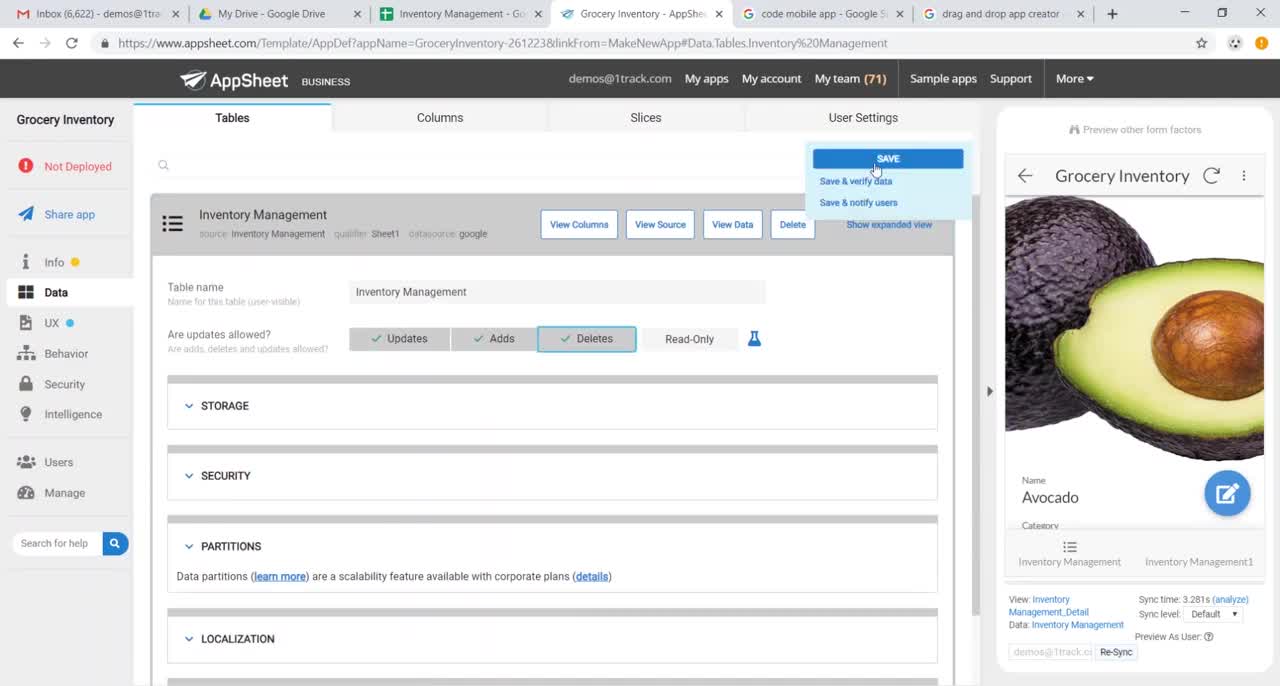The image size is (1280, 686).
Task: Open My team (71) link
Action: click(x=850, y=79)
